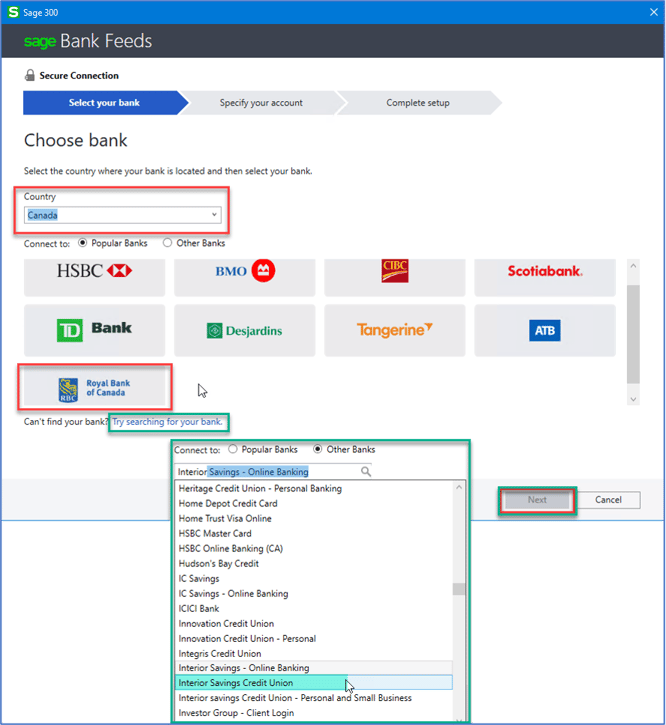Click the search magnifier icon
666x725 pixels.
[366, 472]
